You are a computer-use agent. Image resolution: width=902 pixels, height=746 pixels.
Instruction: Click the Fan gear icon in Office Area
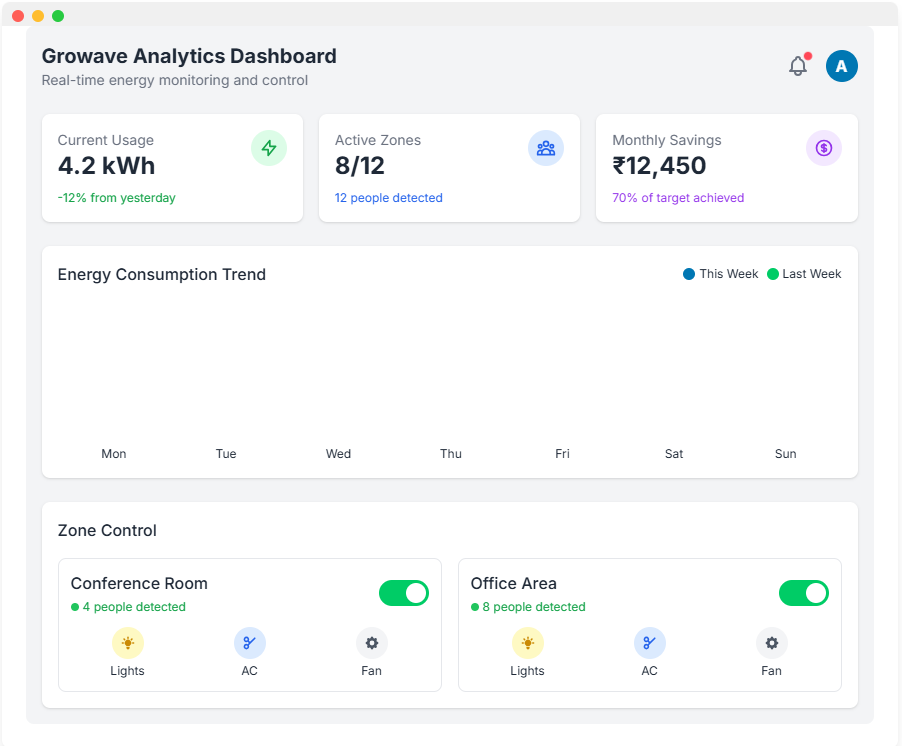(771, 643)
